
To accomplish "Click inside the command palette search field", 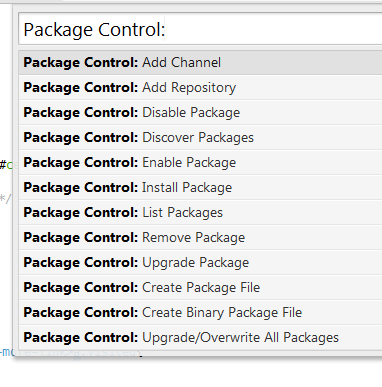I will [200, 29].
